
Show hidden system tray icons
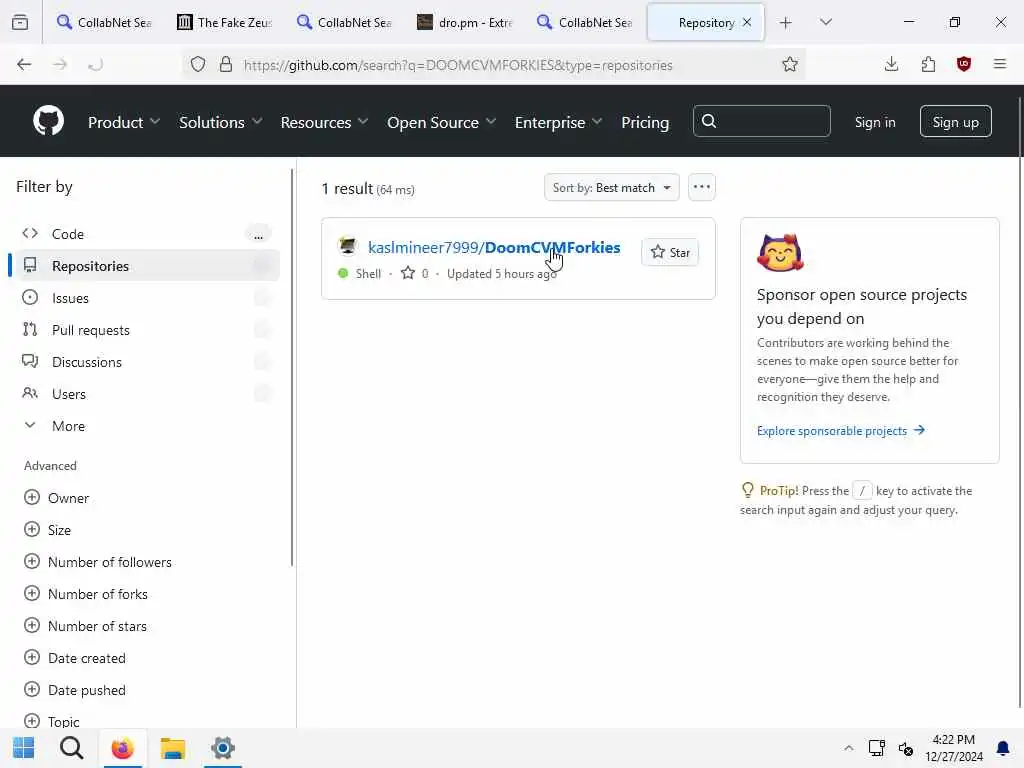click(x=848, y=748)
